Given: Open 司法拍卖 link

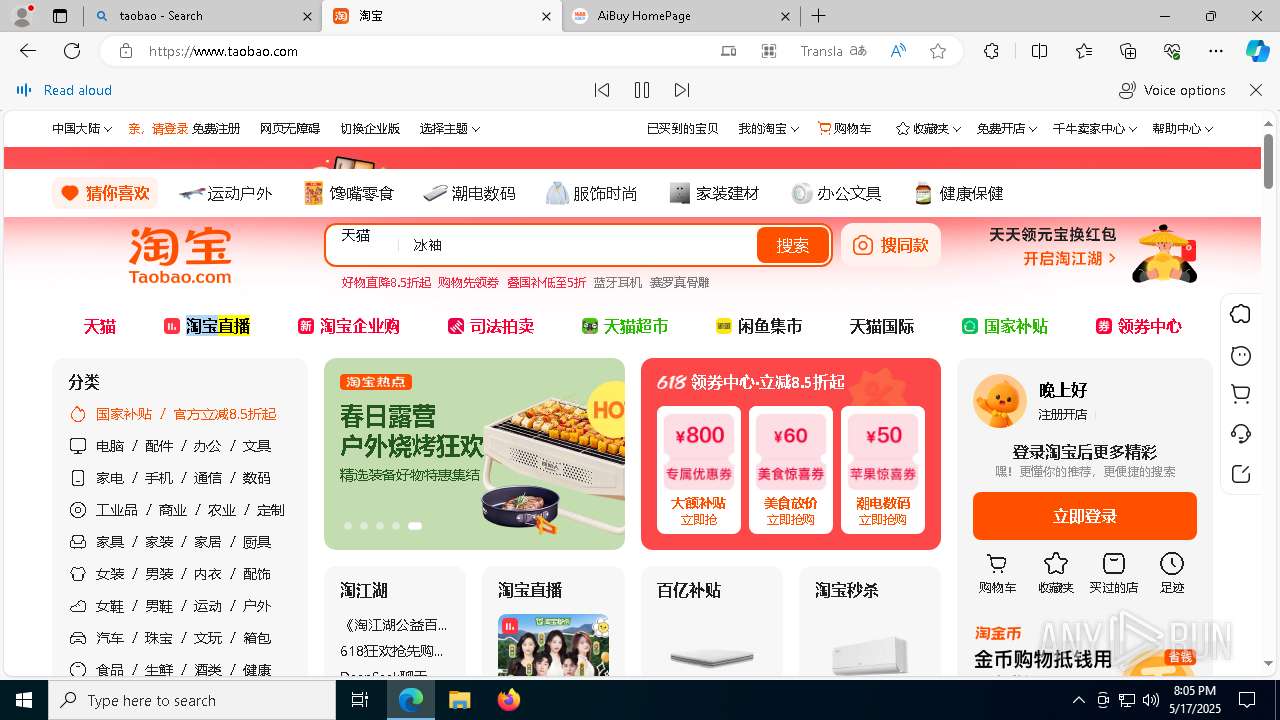Looking at the screenshot, I should coord(491,326).
